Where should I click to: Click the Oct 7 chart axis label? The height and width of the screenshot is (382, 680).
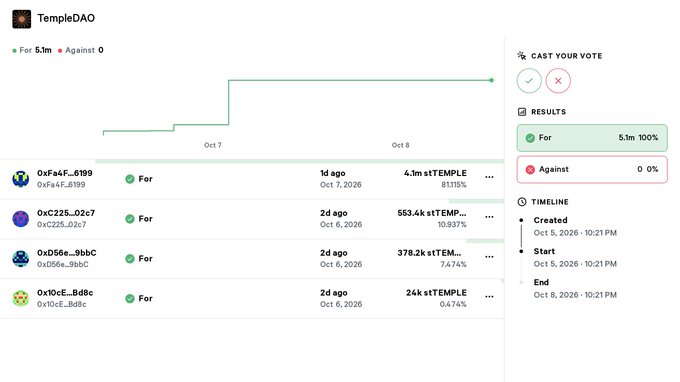[212, 145]
